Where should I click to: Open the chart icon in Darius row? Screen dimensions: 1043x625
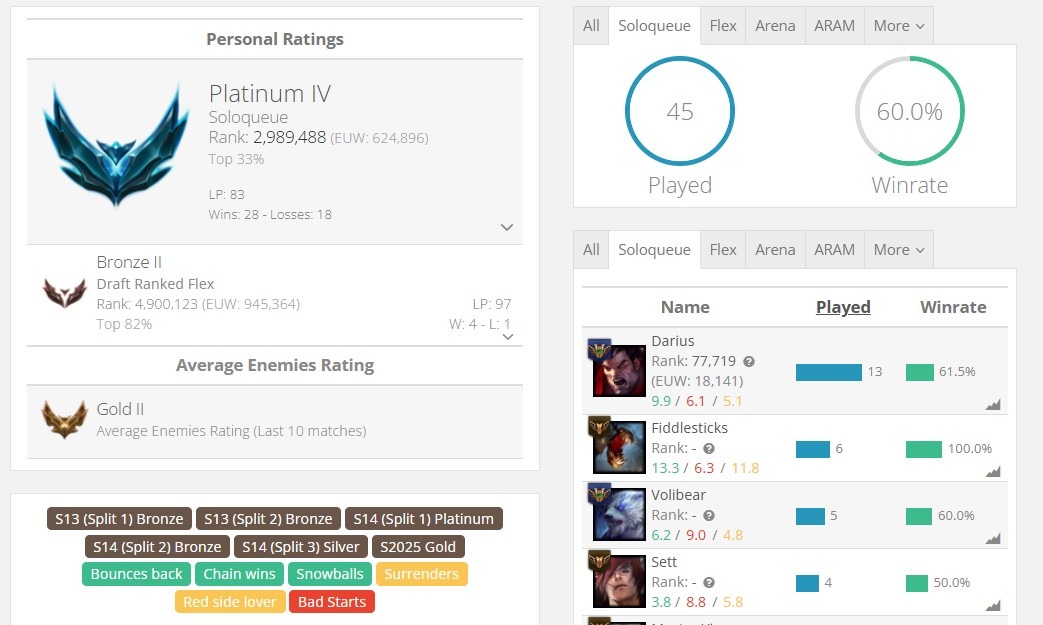tap(993, 405)
